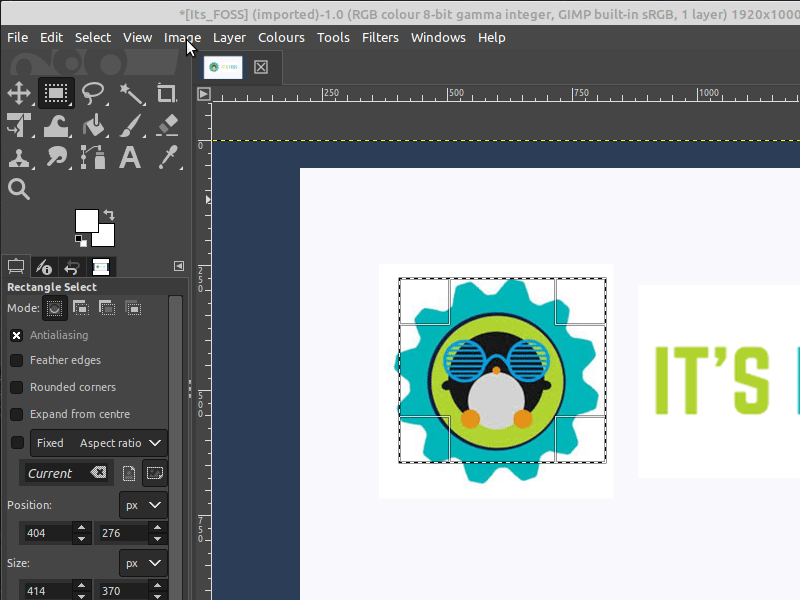The width and height of the screenshot is (800, 600).
Task: Choose the Bucket Fill tool
Action: (93, 126)
